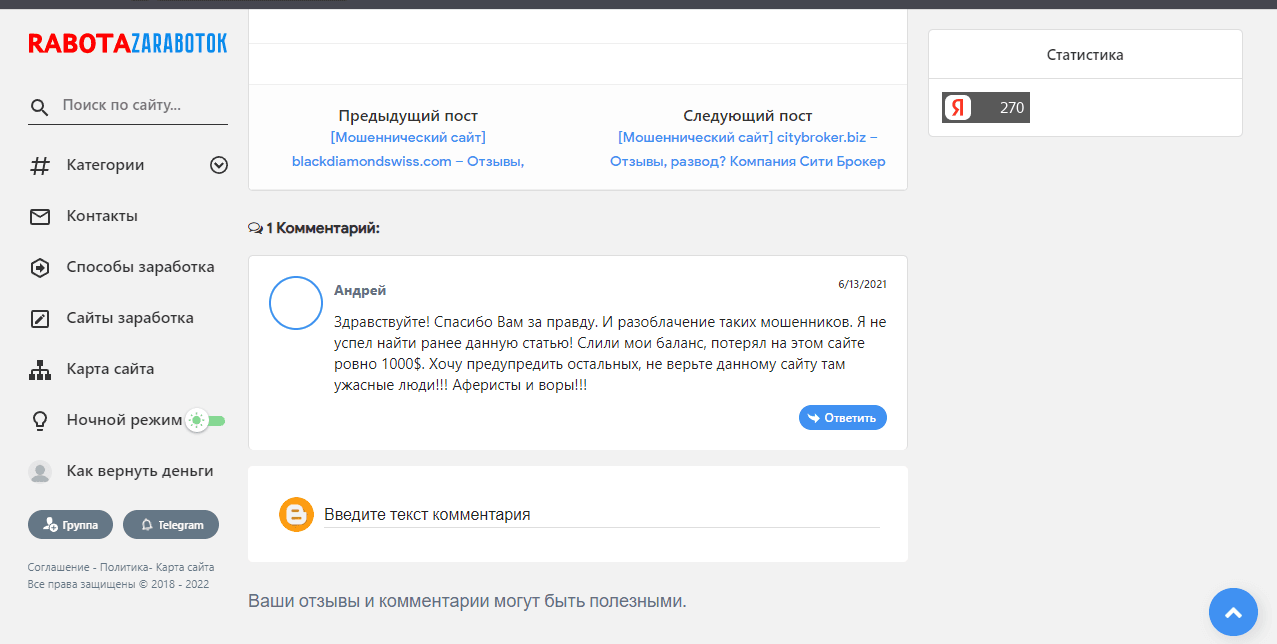Screen dimensions: 1277x644
Task: Open the Telegram channel button
Action: 171,524
